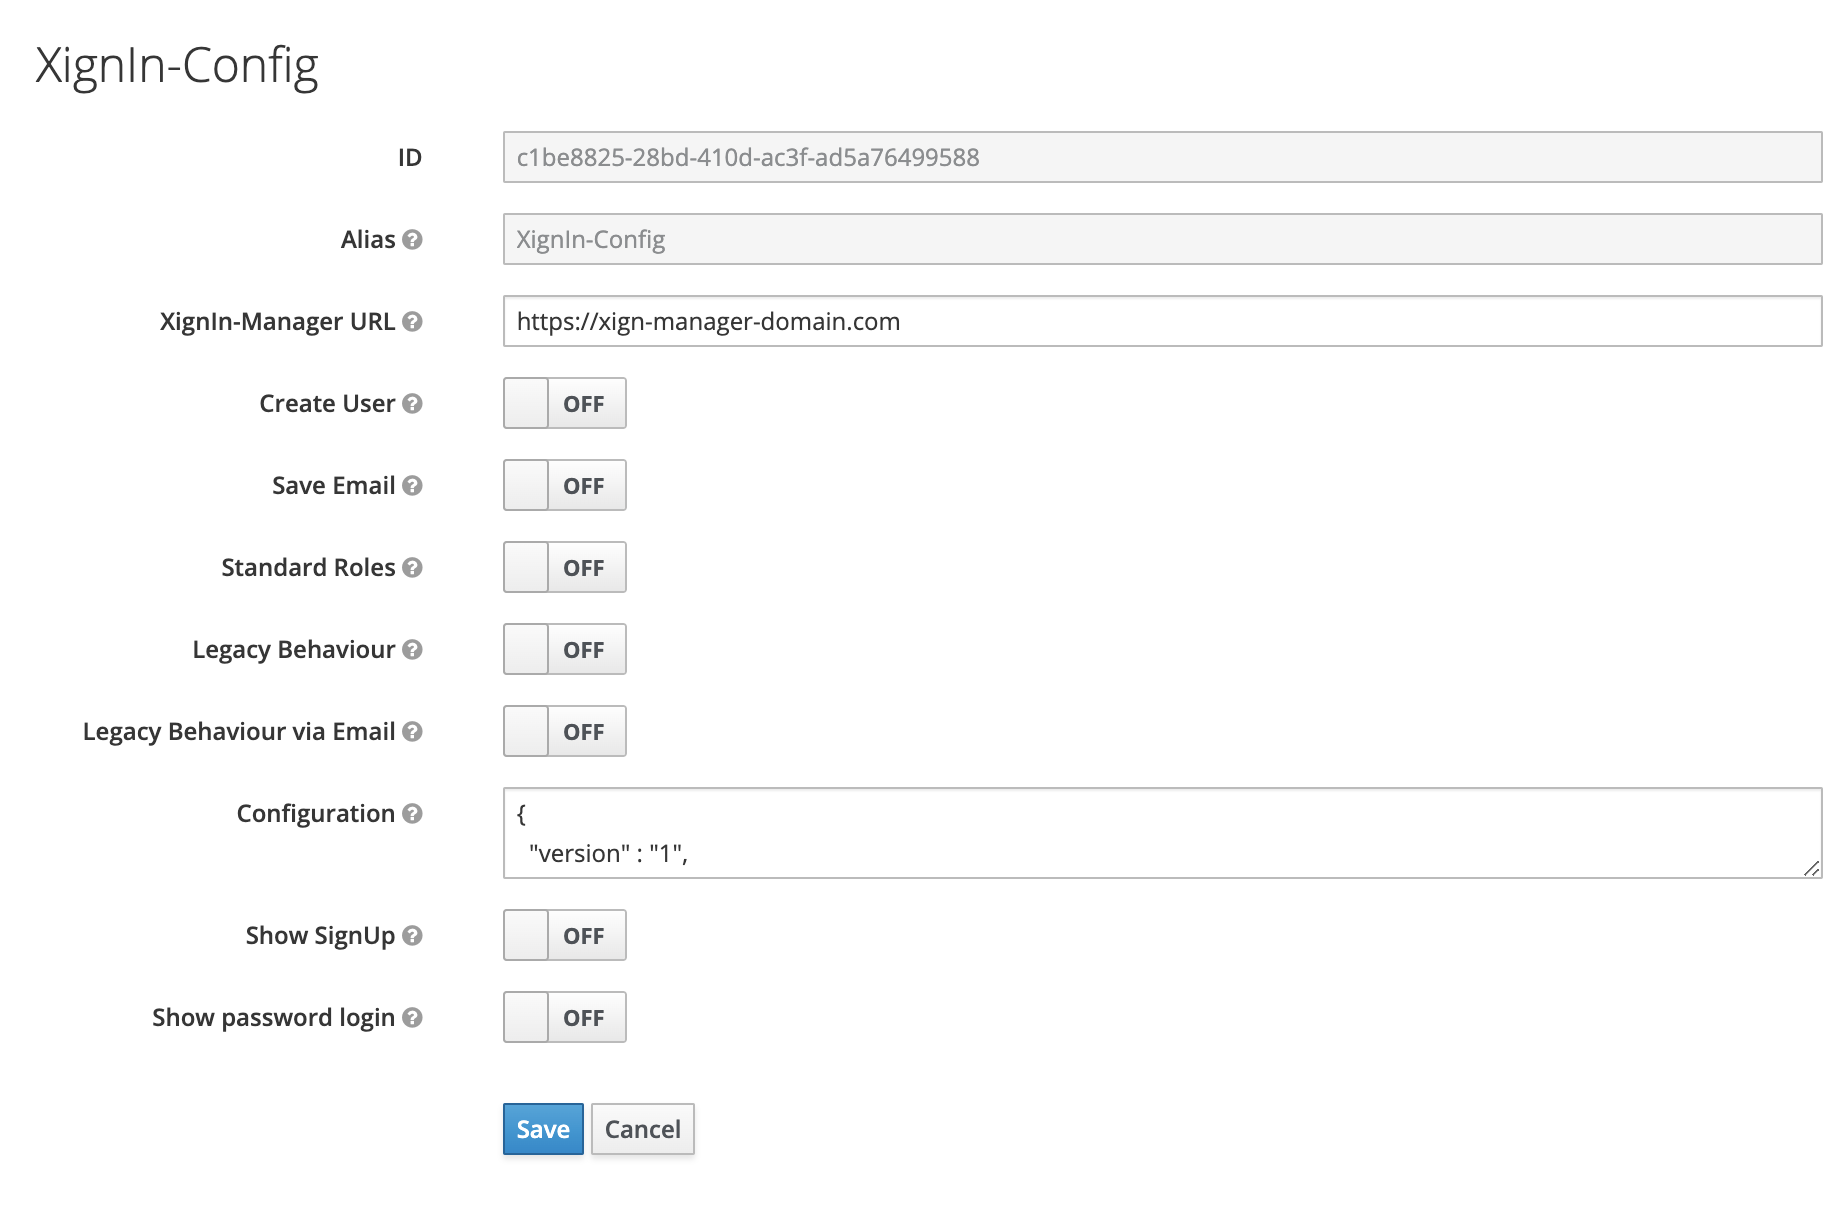Click the Show password login help icon
This screenshot has width=1830, height=1226.
click(412, 1018)
